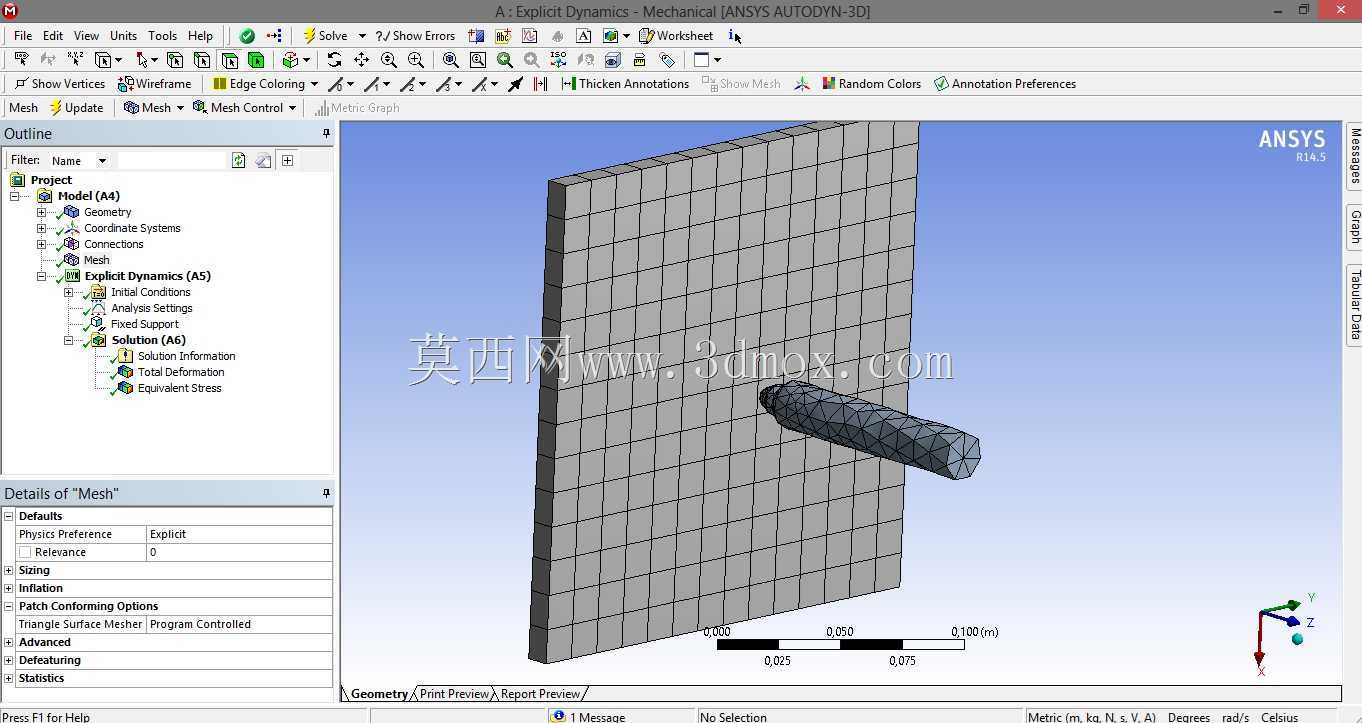Click Show Errors button
The width and height of the screenshot is (1362, 723).
click(x=415, y=36)
